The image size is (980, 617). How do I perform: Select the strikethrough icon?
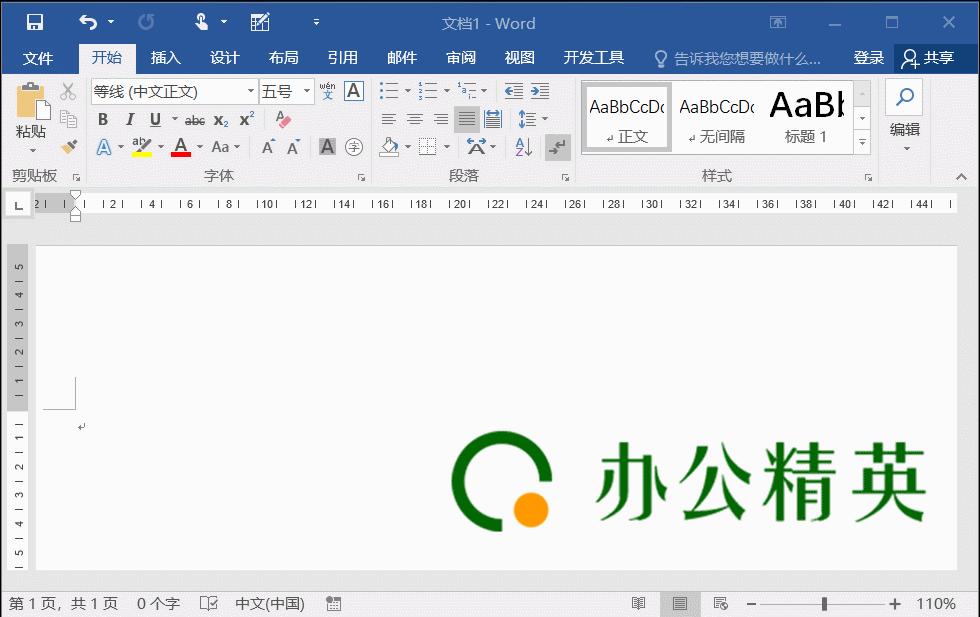point(195,118)
